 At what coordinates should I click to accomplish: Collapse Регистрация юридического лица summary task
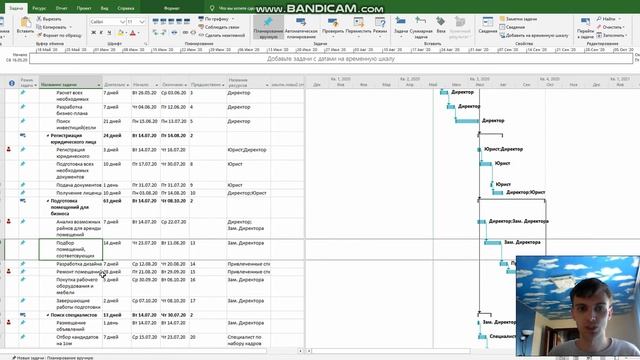48,136
